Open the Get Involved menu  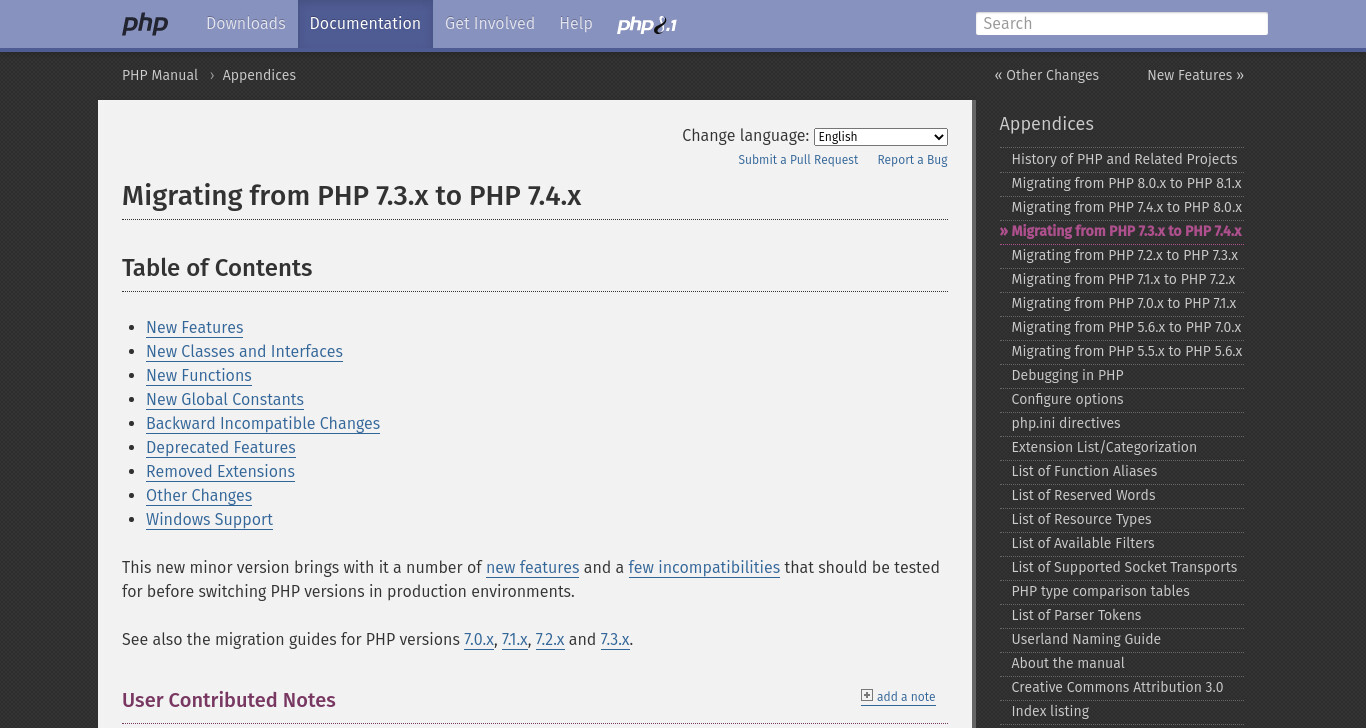pos(490,24)
